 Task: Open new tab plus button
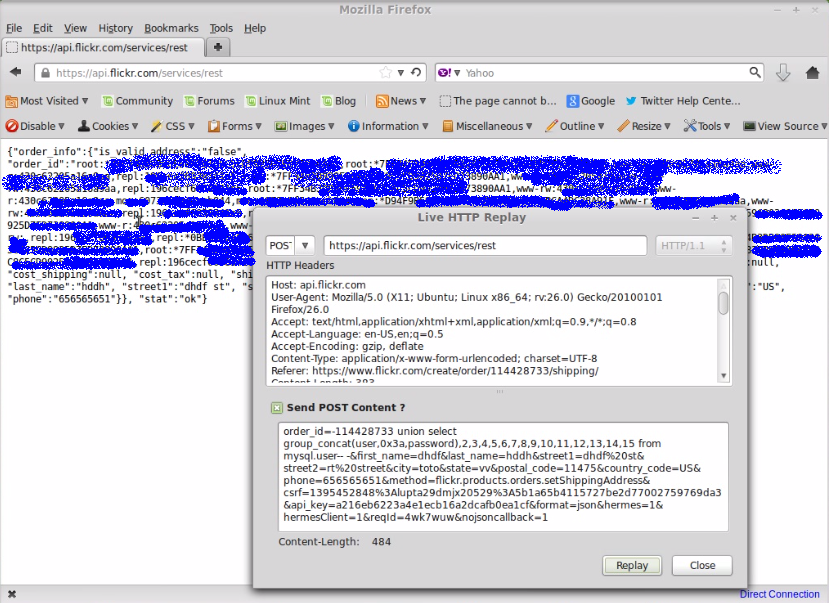pyautogui.click(x=218, y=48)
